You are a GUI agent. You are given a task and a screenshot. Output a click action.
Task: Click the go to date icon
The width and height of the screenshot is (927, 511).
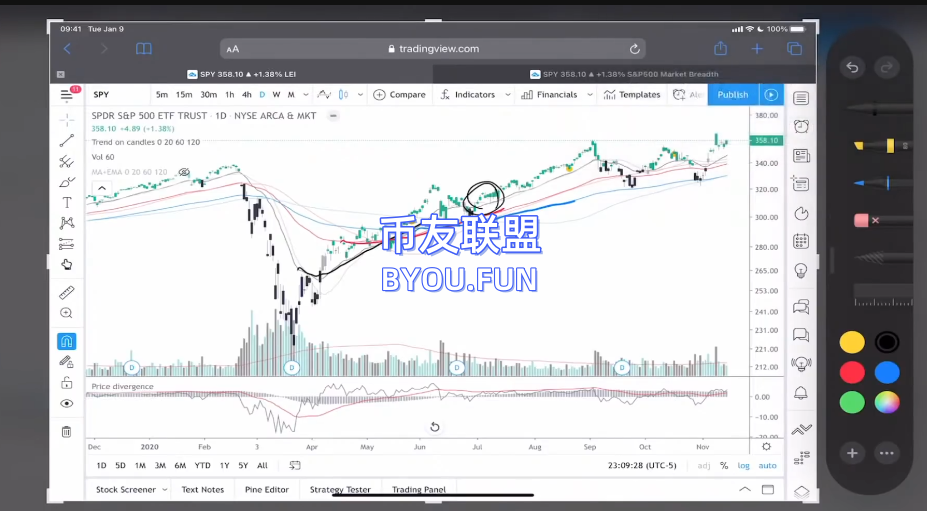294,465
